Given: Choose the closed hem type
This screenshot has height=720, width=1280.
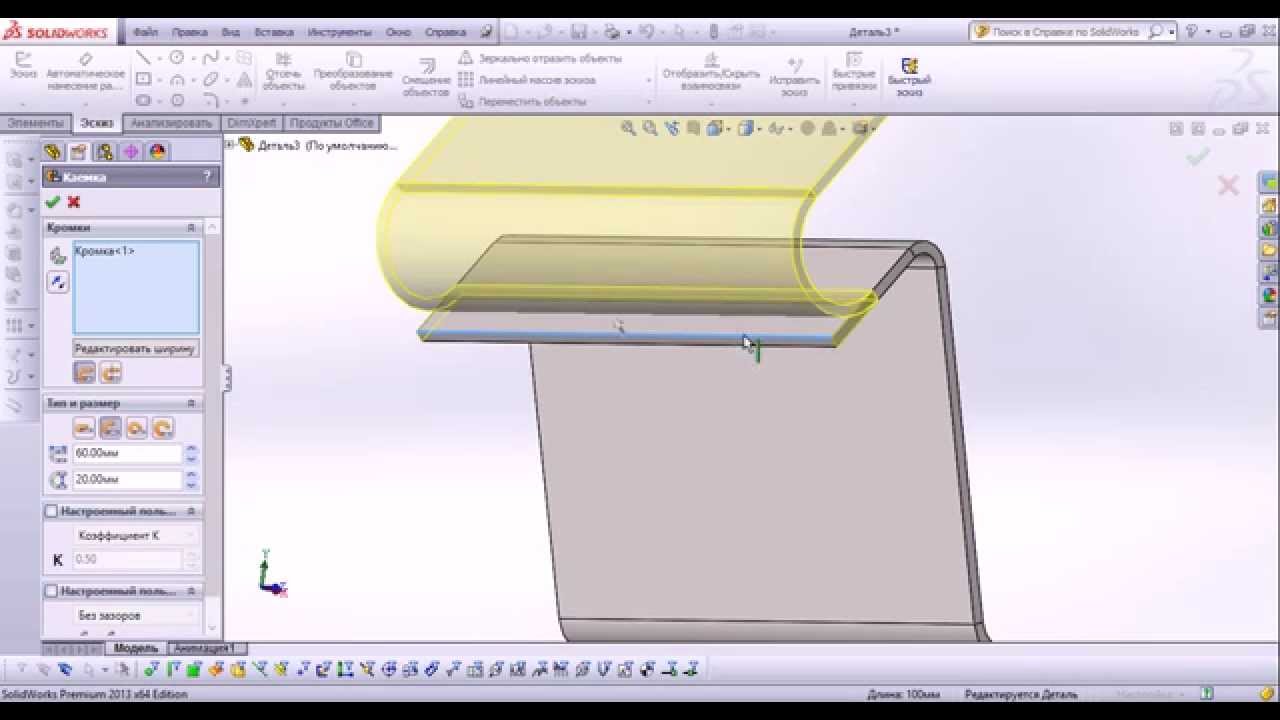Looking at the screenshot, I should (85, 428).
